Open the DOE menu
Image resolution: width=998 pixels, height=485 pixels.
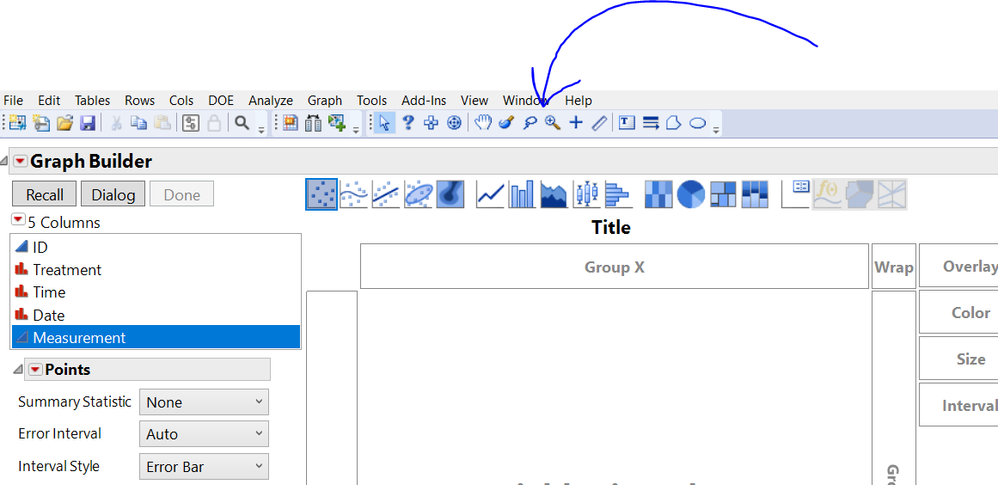(221, 101)
